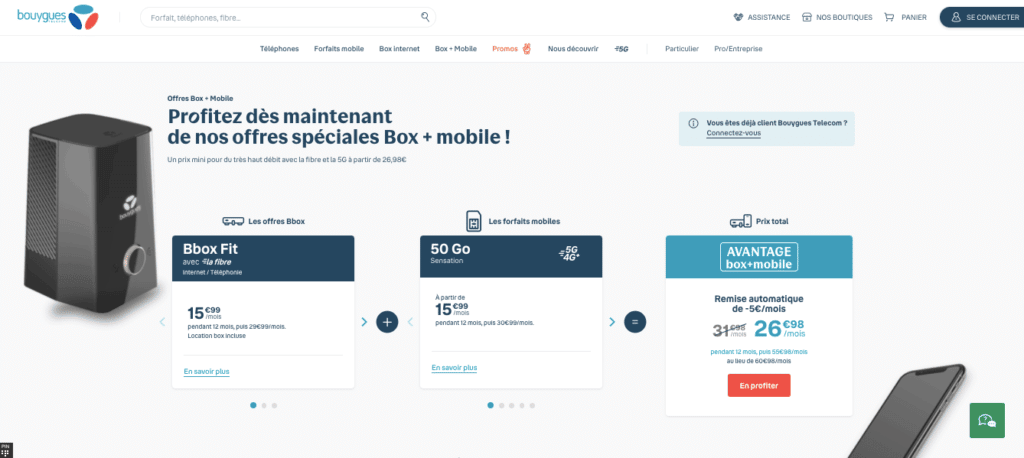Show next mobile forfait with right arrow
Image resolution: width=1024 pixels, height=458 pixels.
pyautogui.click(x=612, y=321)
